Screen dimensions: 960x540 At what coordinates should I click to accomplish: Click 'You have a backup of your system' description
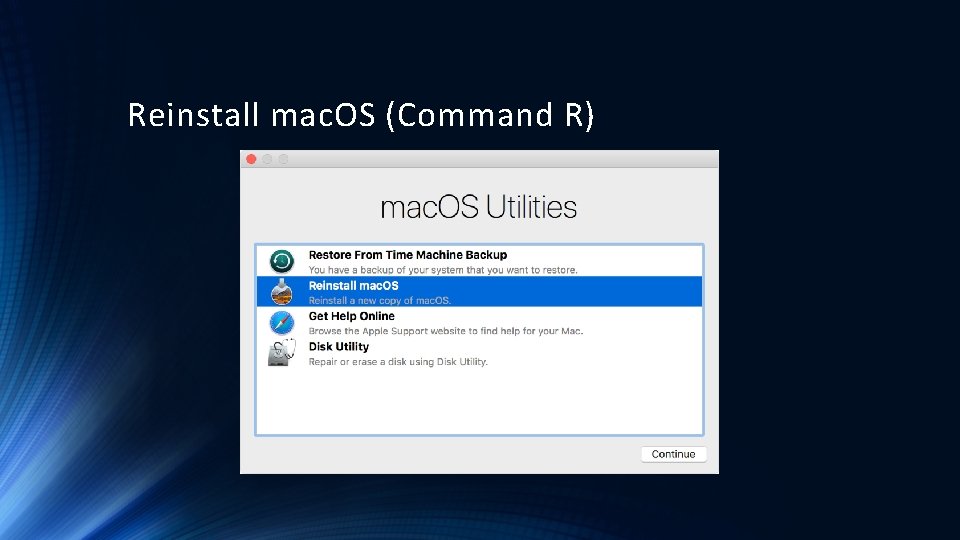pos(443,270)
